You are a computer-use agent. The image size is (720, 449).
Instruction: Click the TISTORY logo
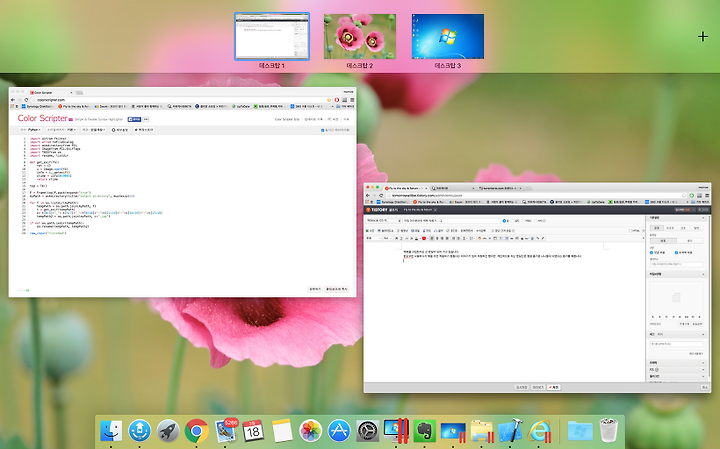pyautogui.click(x=379, y=209)
